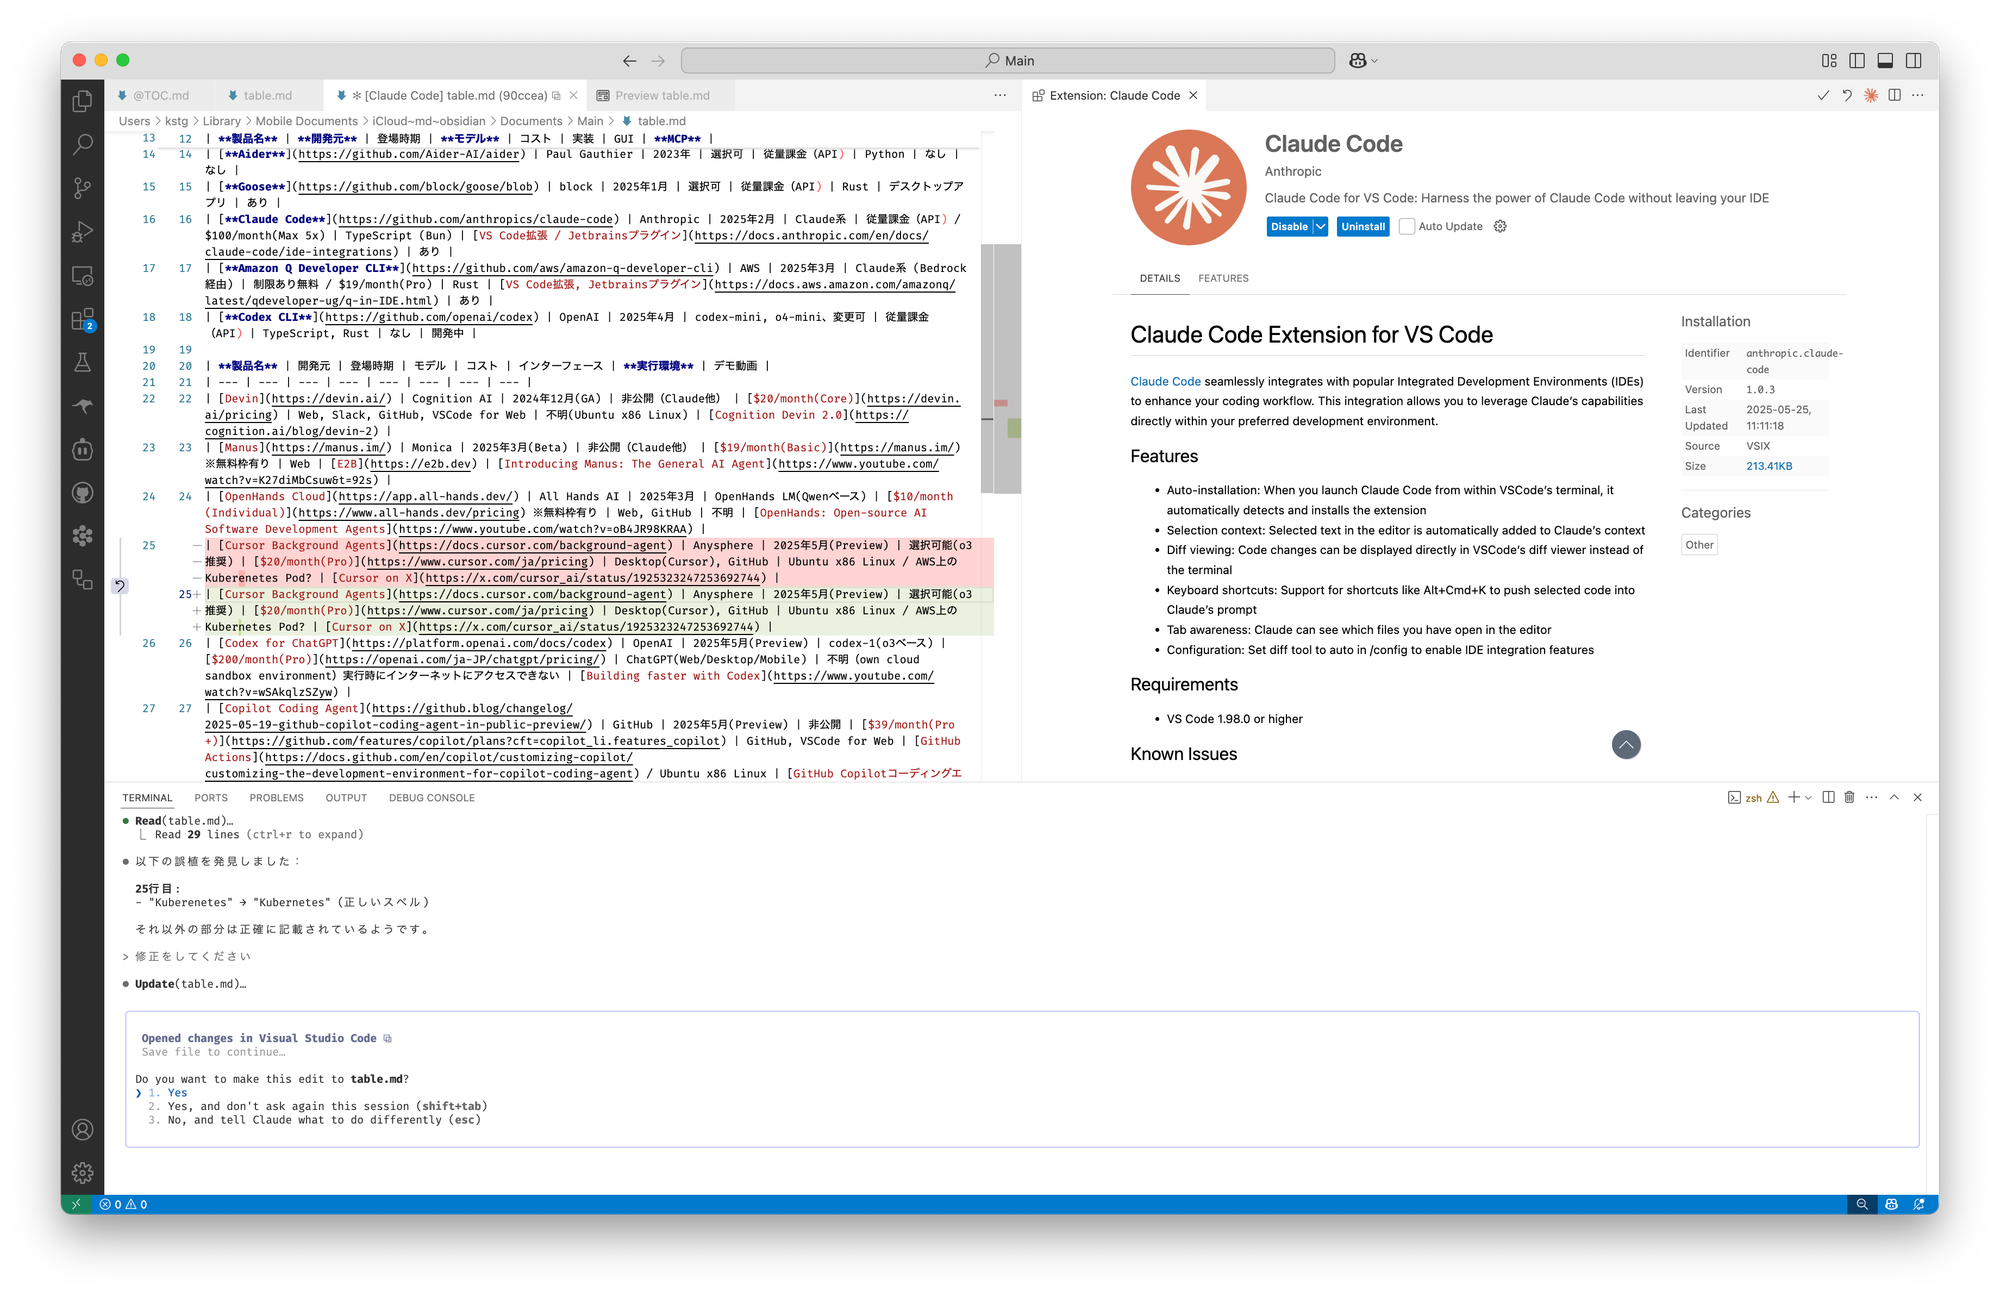Screen dimensions: 2000x1295
Task: Open the dropdown arrow next to Disable
Action: 1320,227
